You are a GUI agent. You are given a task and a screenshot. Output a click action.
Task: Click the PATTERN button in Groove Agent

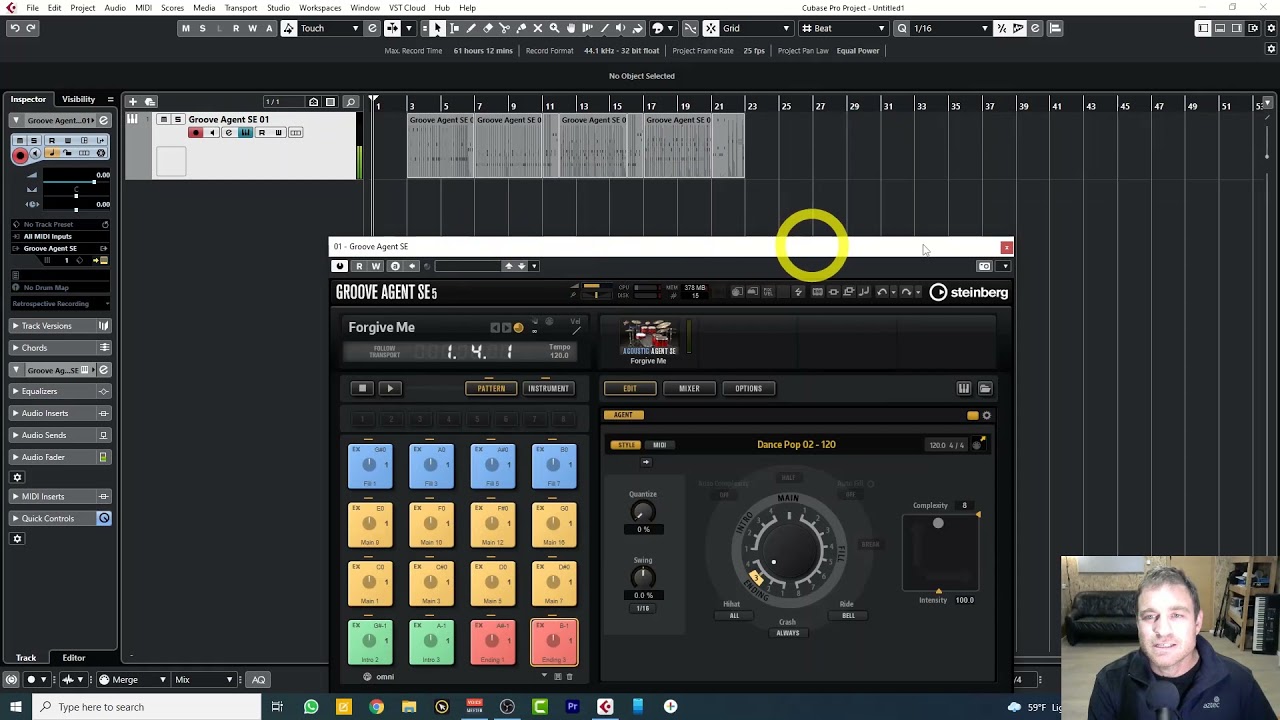(491, 389)
